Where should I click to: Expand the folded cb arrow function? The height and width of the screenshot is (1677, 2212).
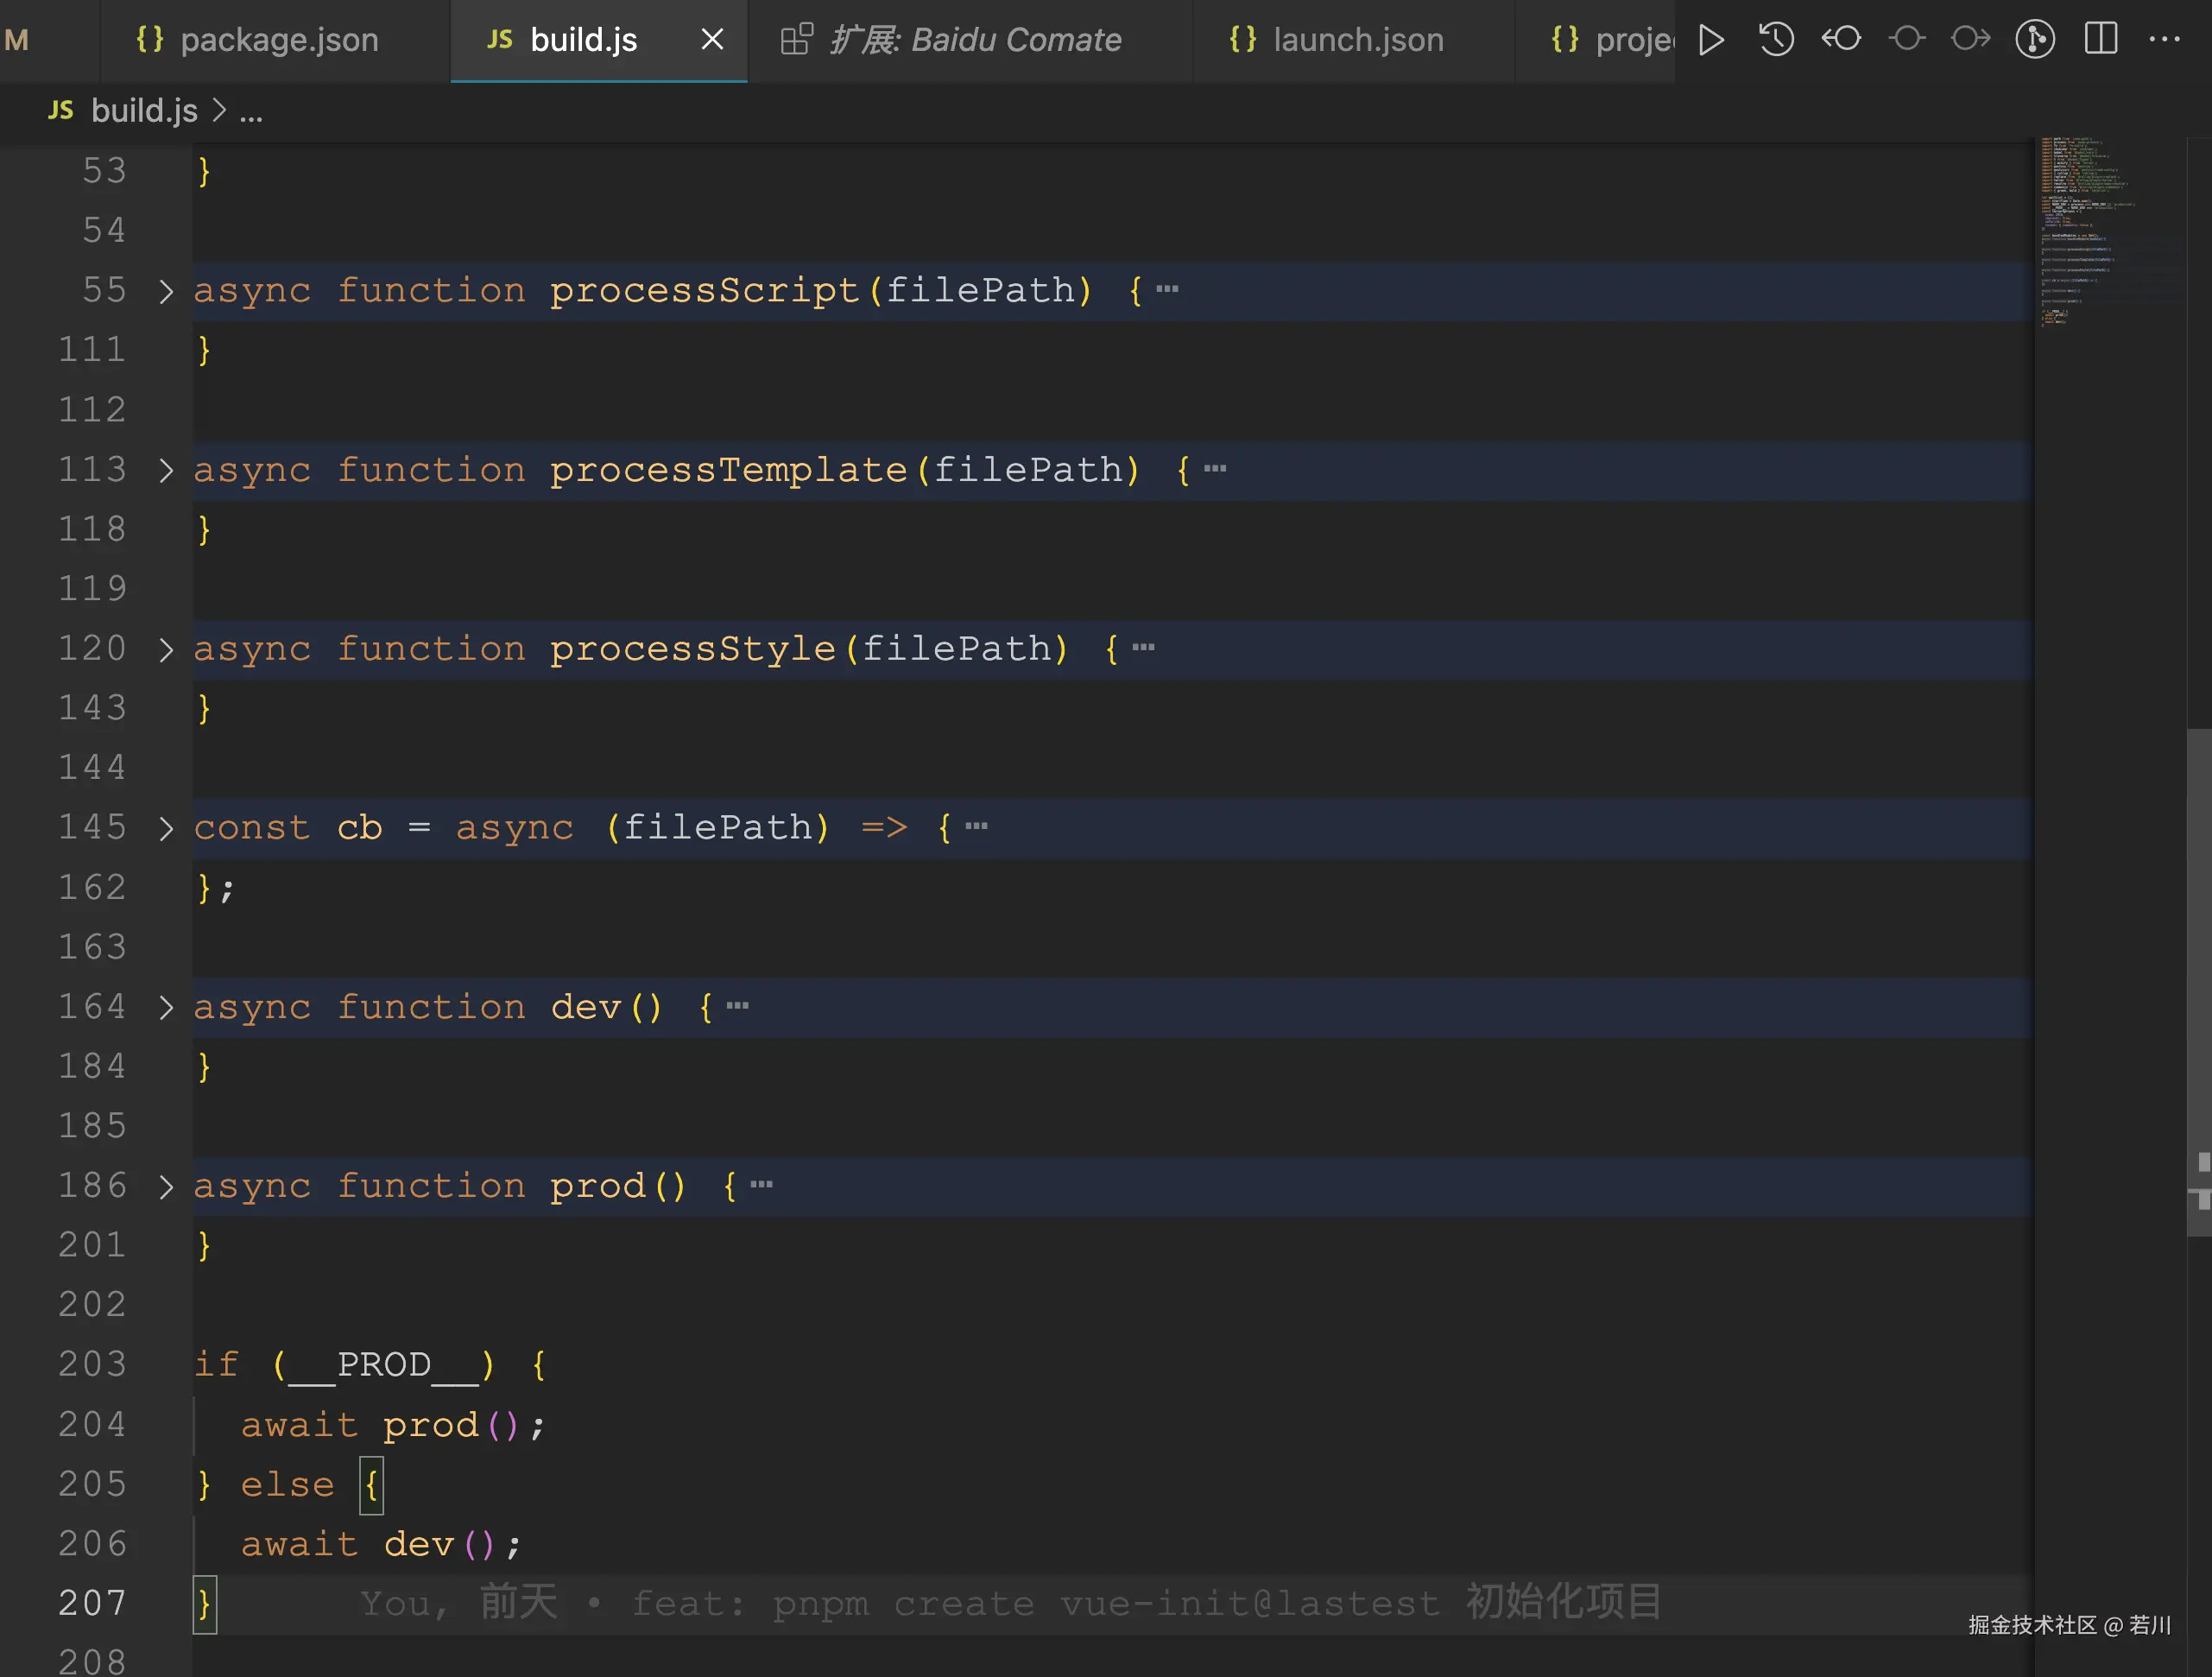166,828
